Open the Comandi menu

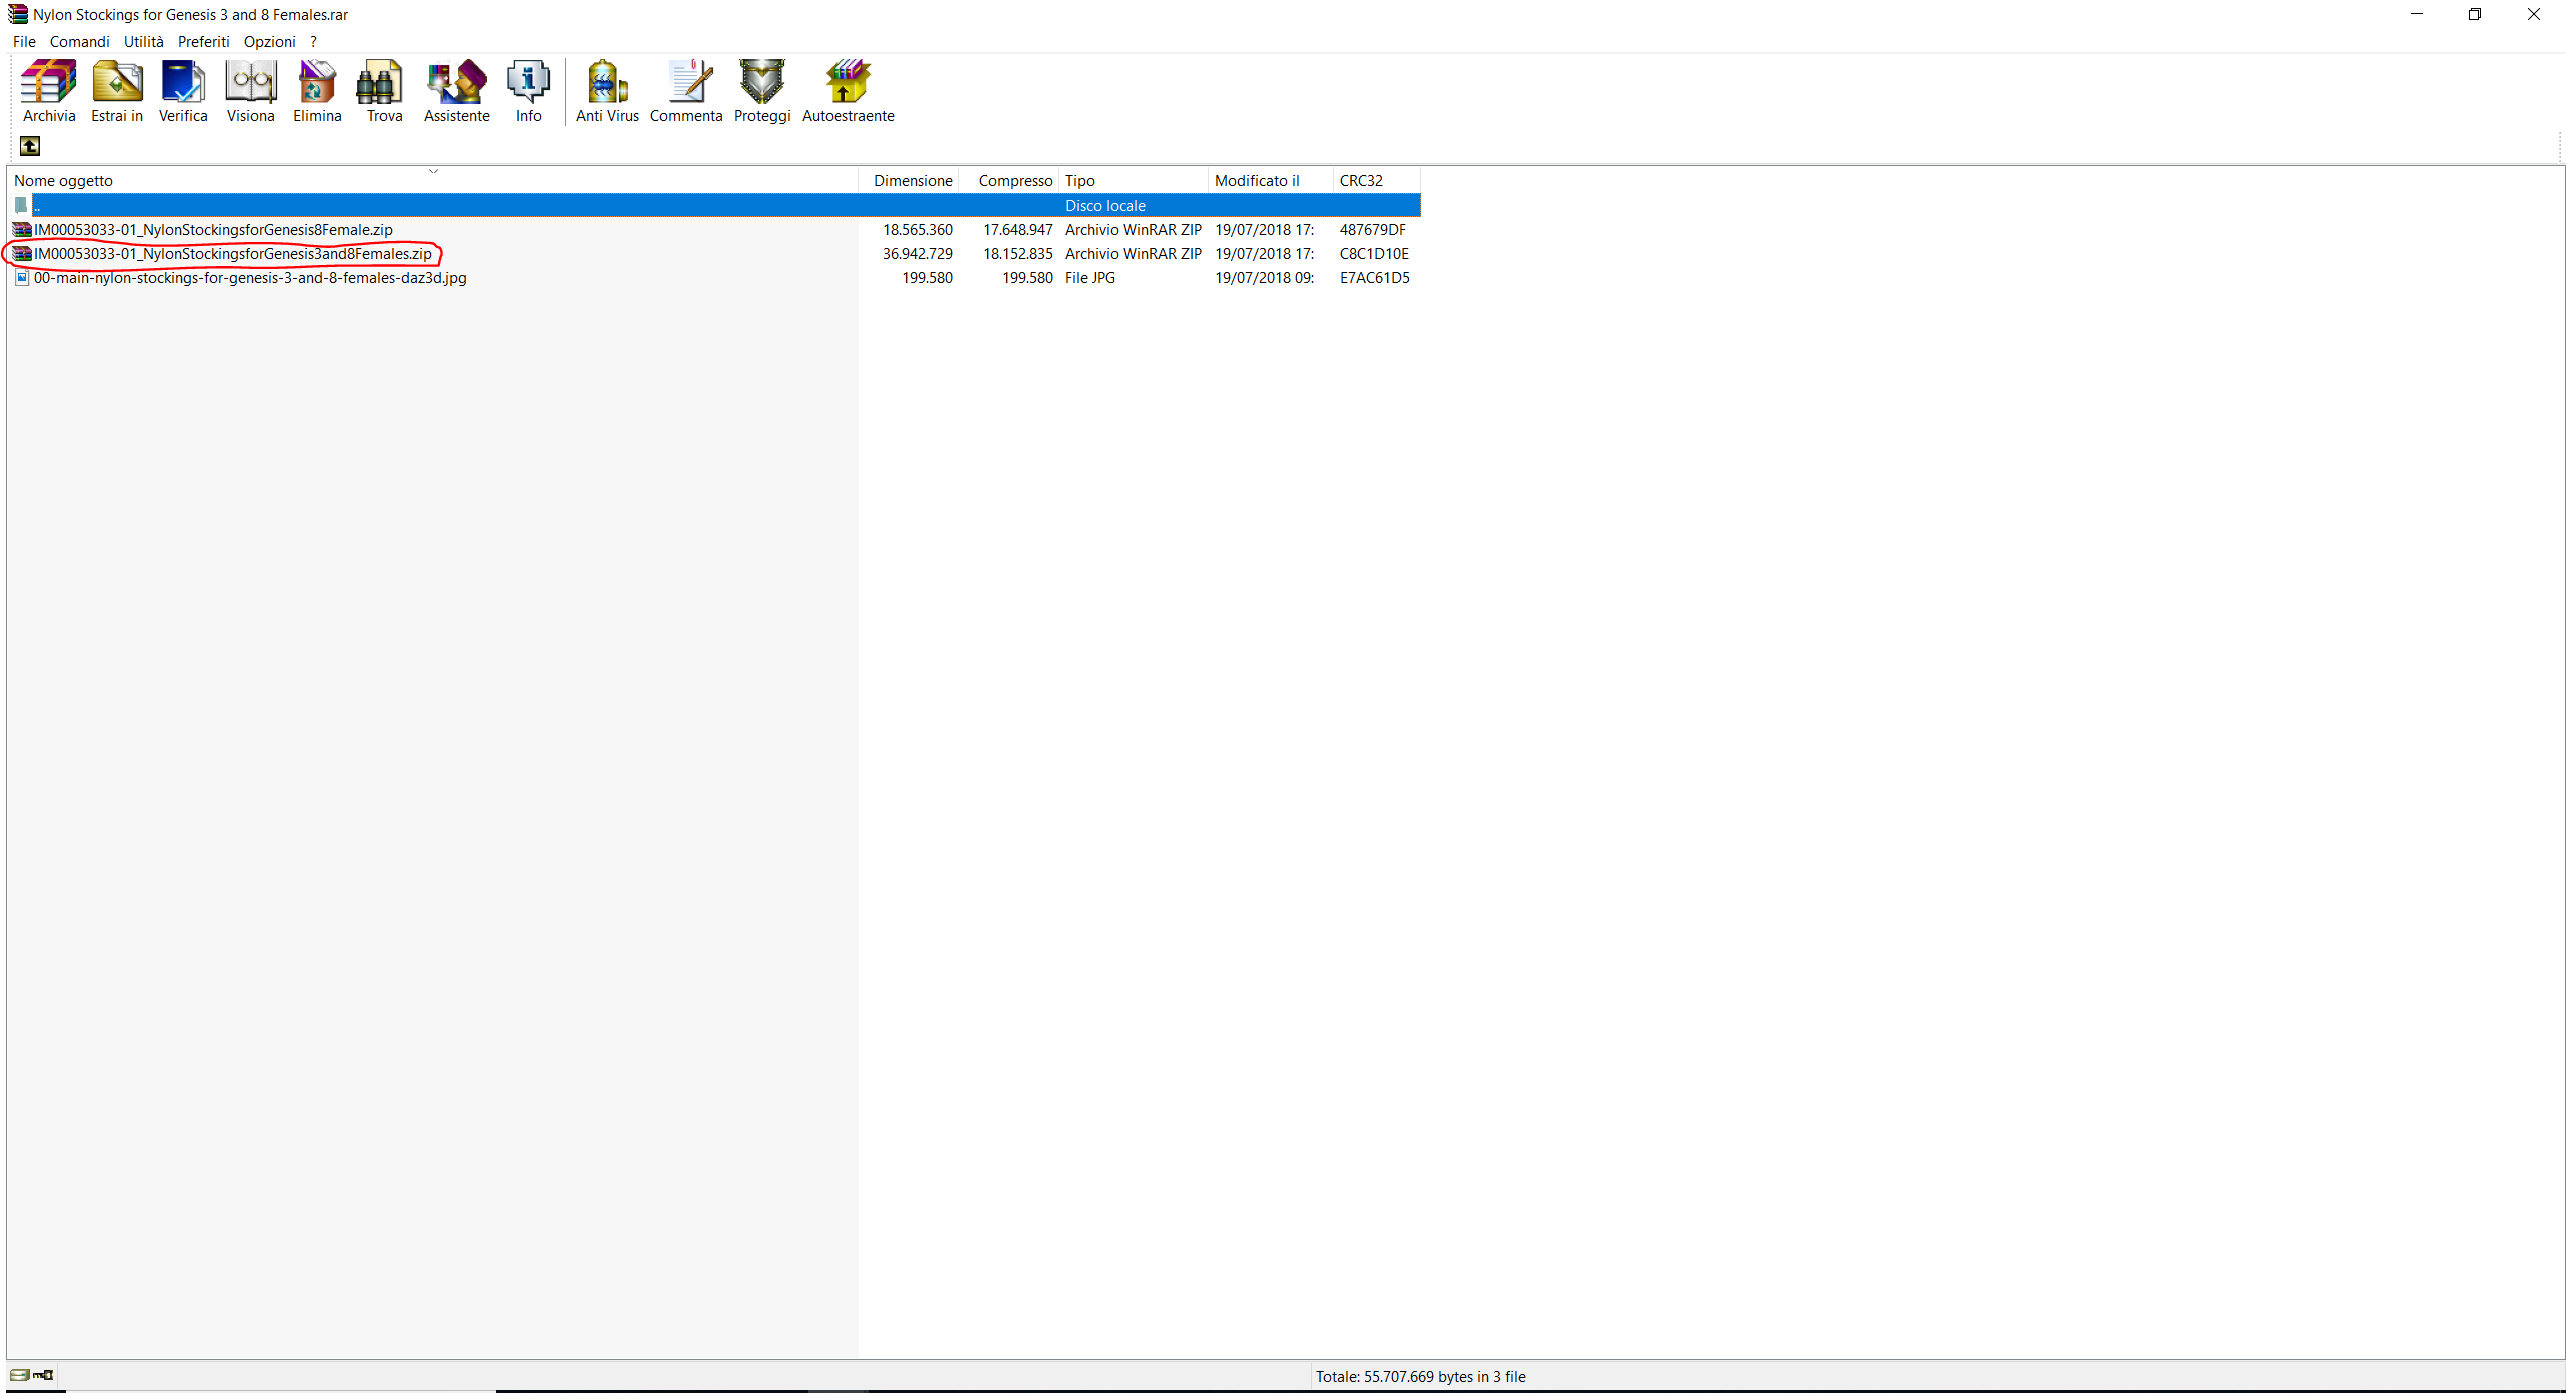pos(80,41)
